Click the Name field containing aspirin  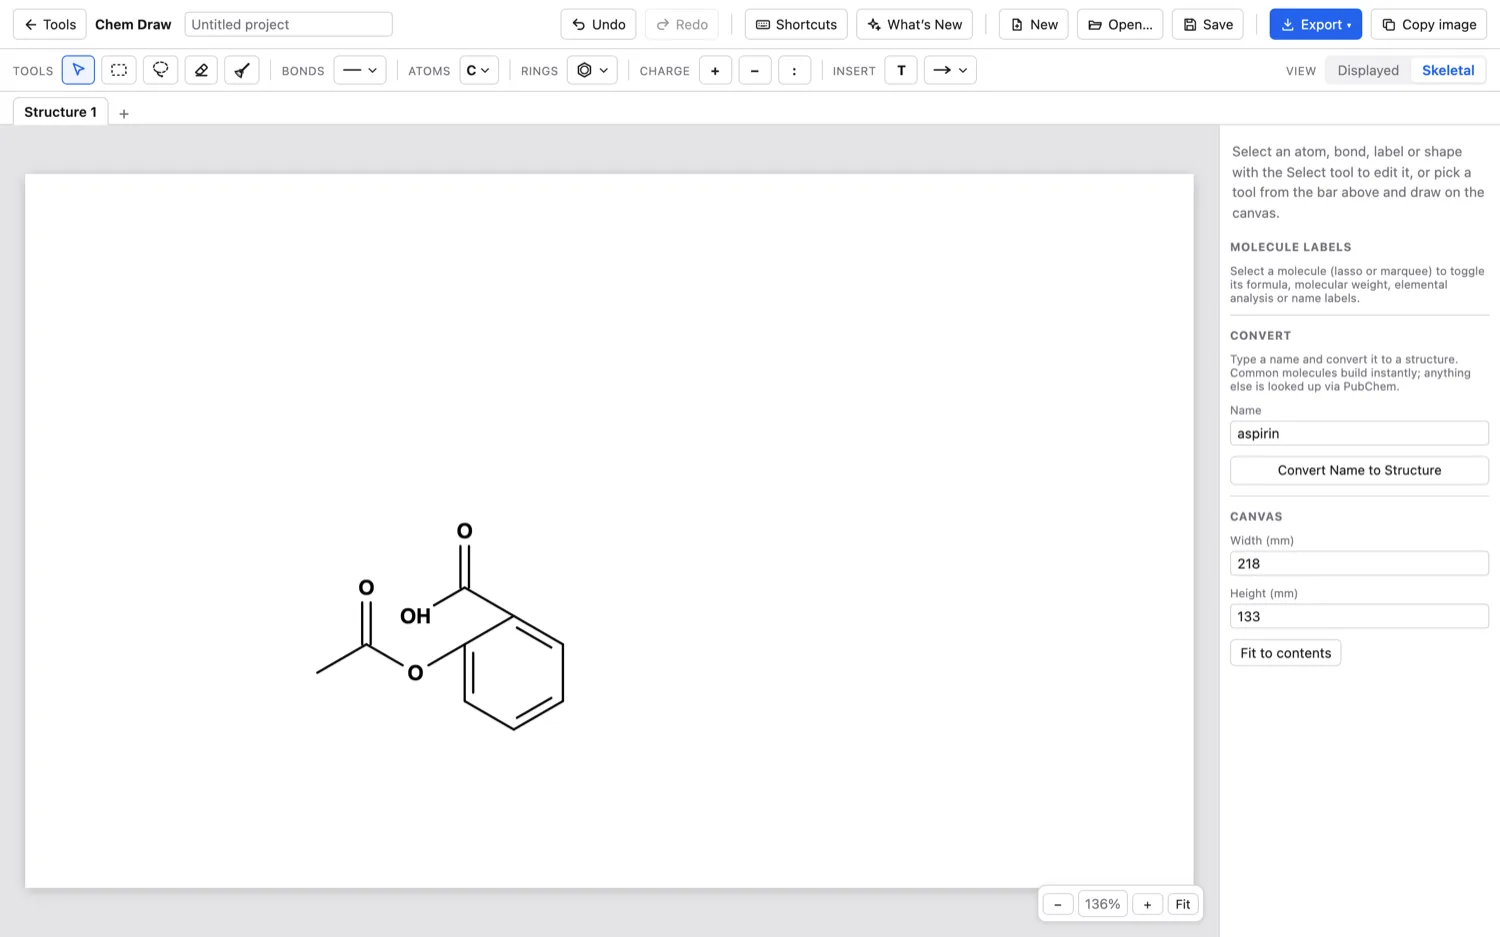coord(1359,433)
